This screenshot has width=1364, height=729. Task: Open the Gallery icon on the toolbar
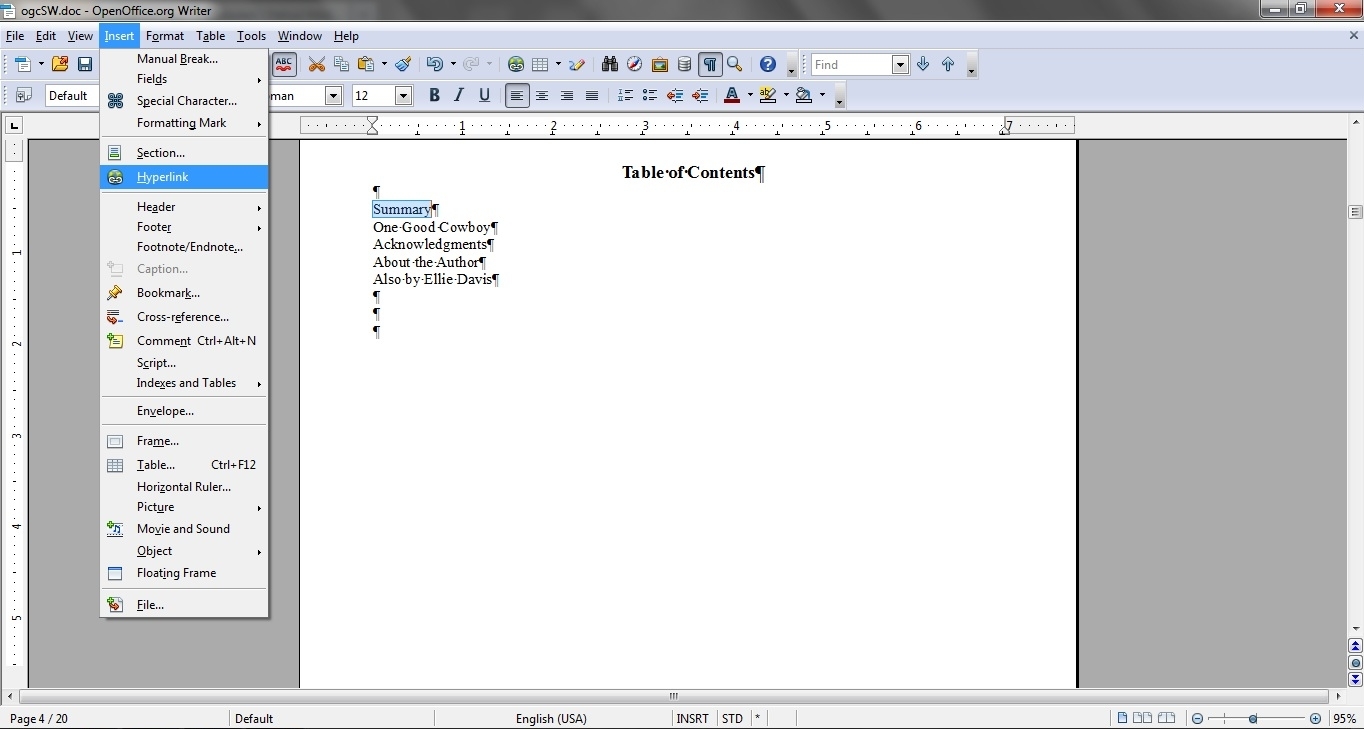[660, 64]
